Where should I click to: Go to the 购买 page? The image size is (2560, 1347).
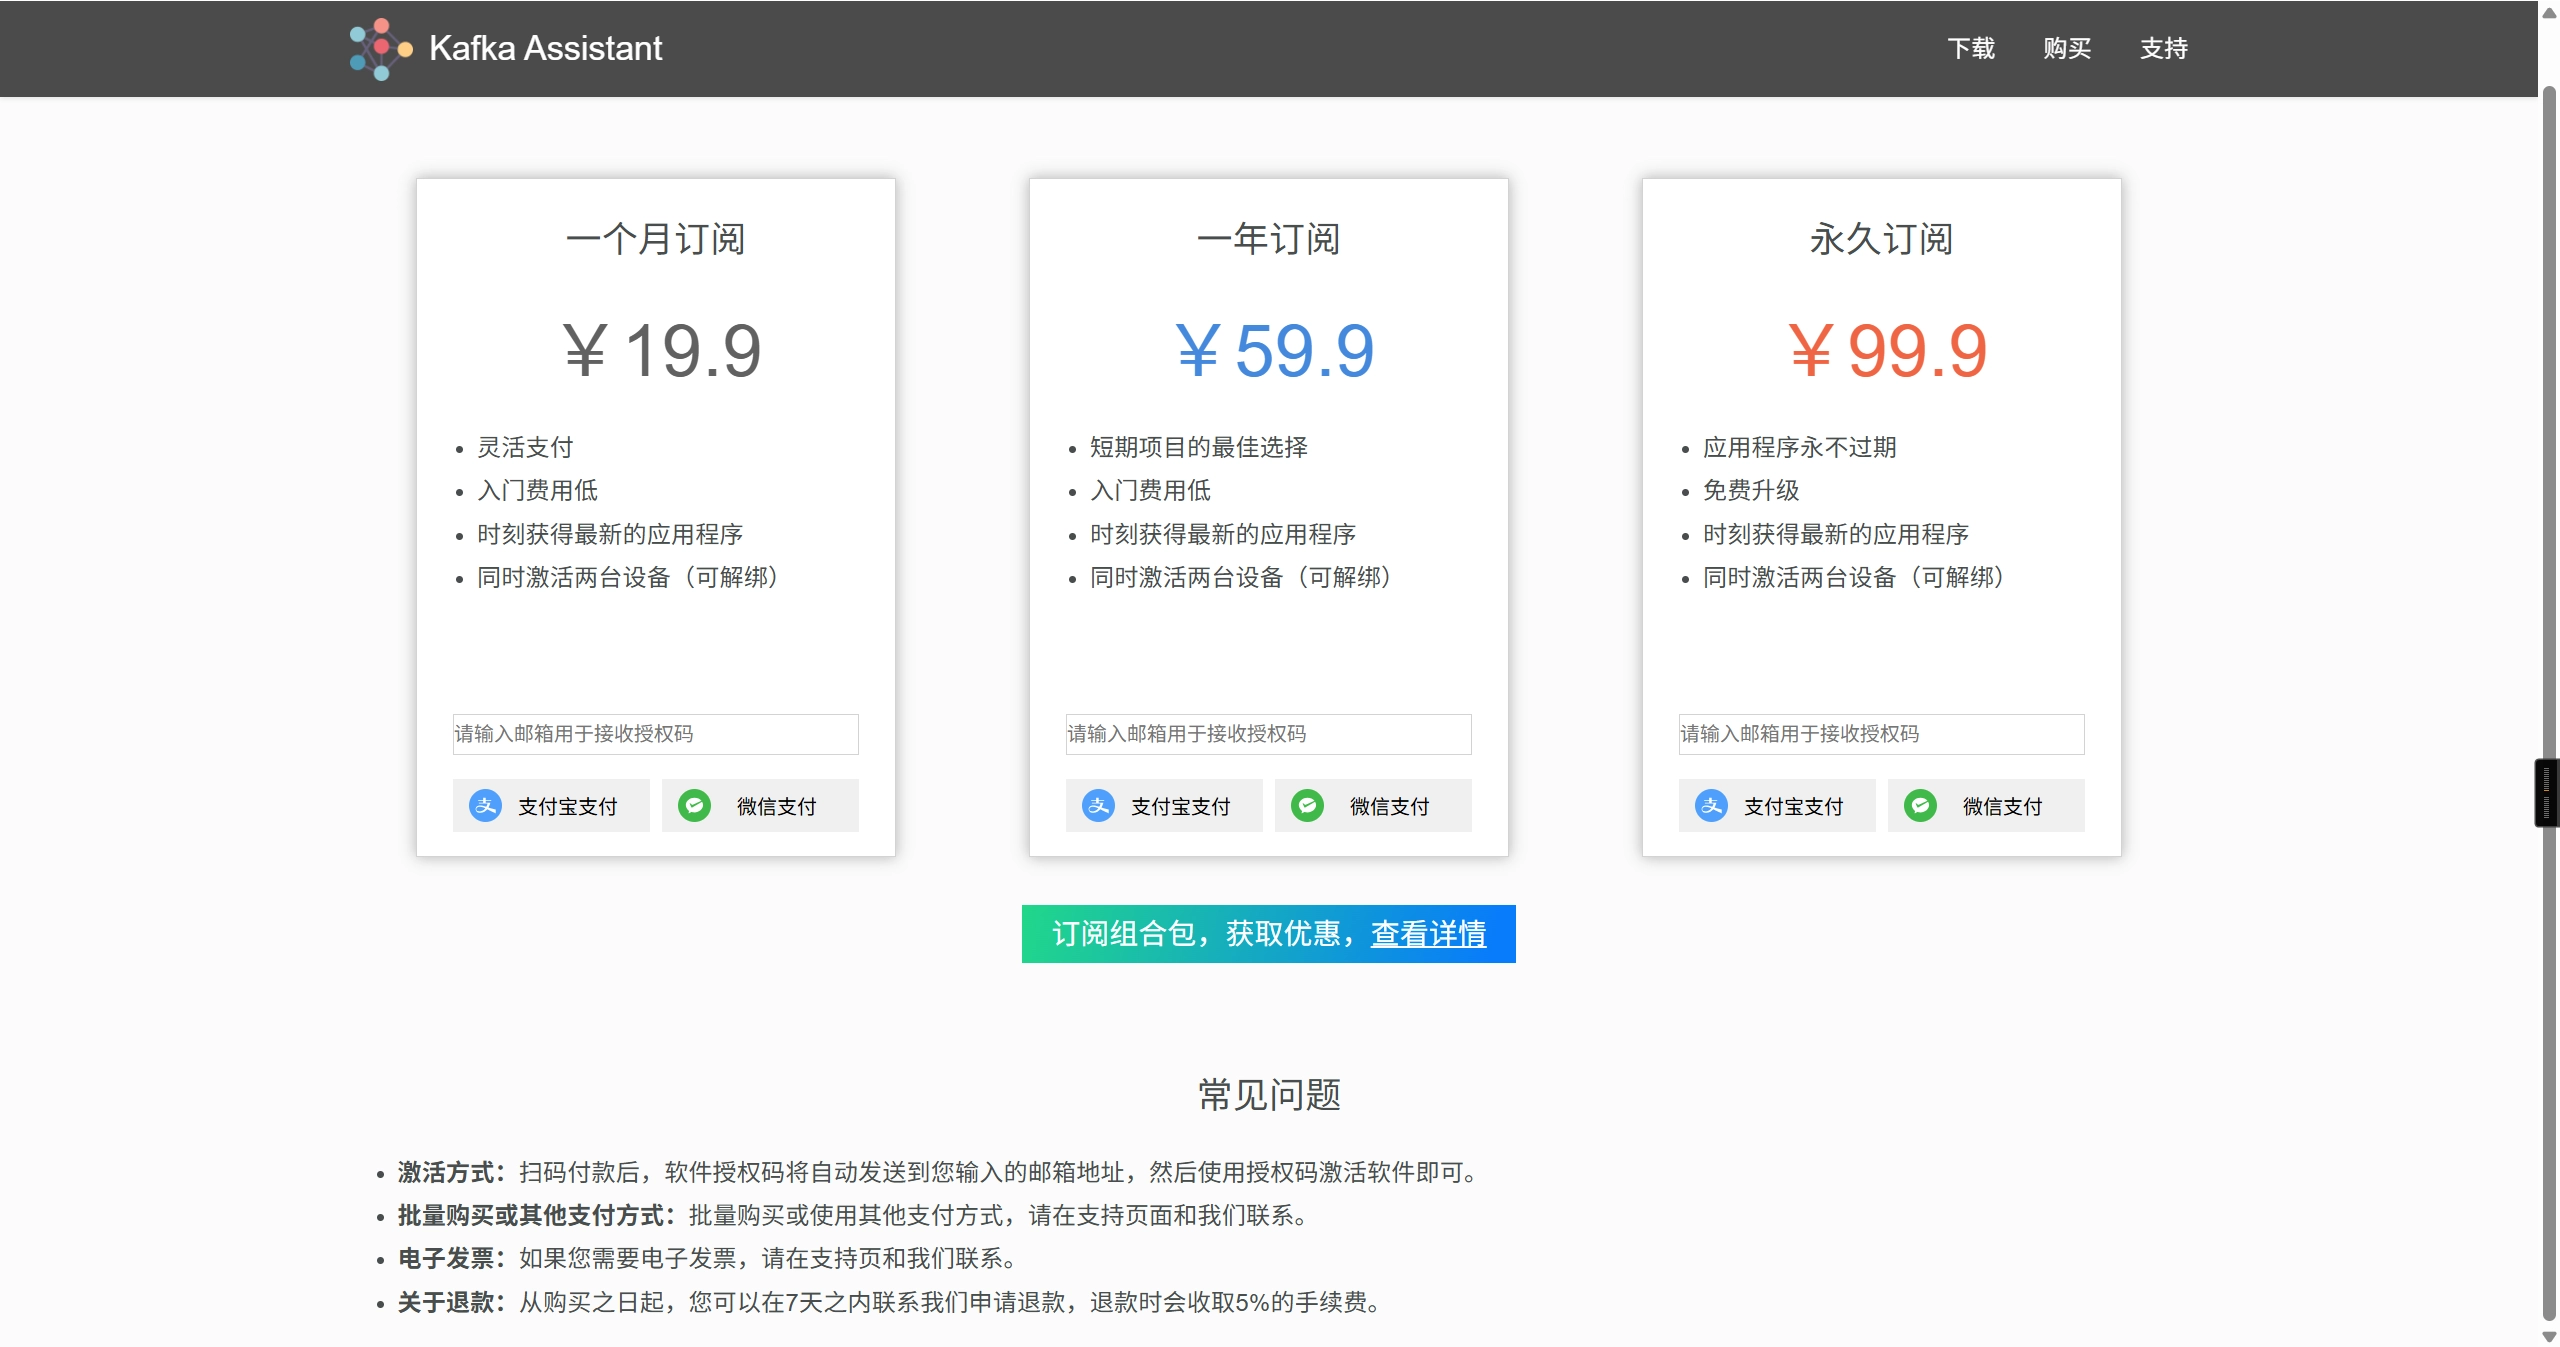pyautogui.click(x=2067, y=48)
